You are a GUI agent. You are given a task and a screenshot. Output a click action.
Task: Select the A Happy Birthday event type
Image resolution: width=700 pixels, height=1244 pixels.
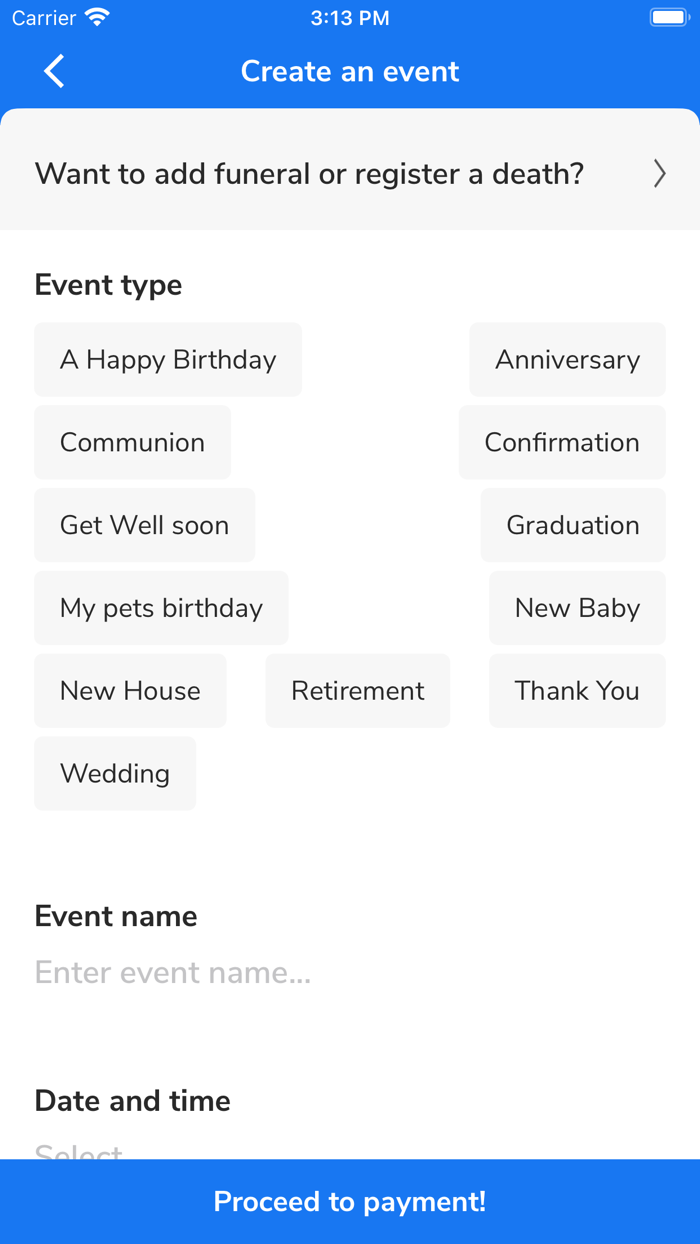pyautogui.click(x=168, y=360)
